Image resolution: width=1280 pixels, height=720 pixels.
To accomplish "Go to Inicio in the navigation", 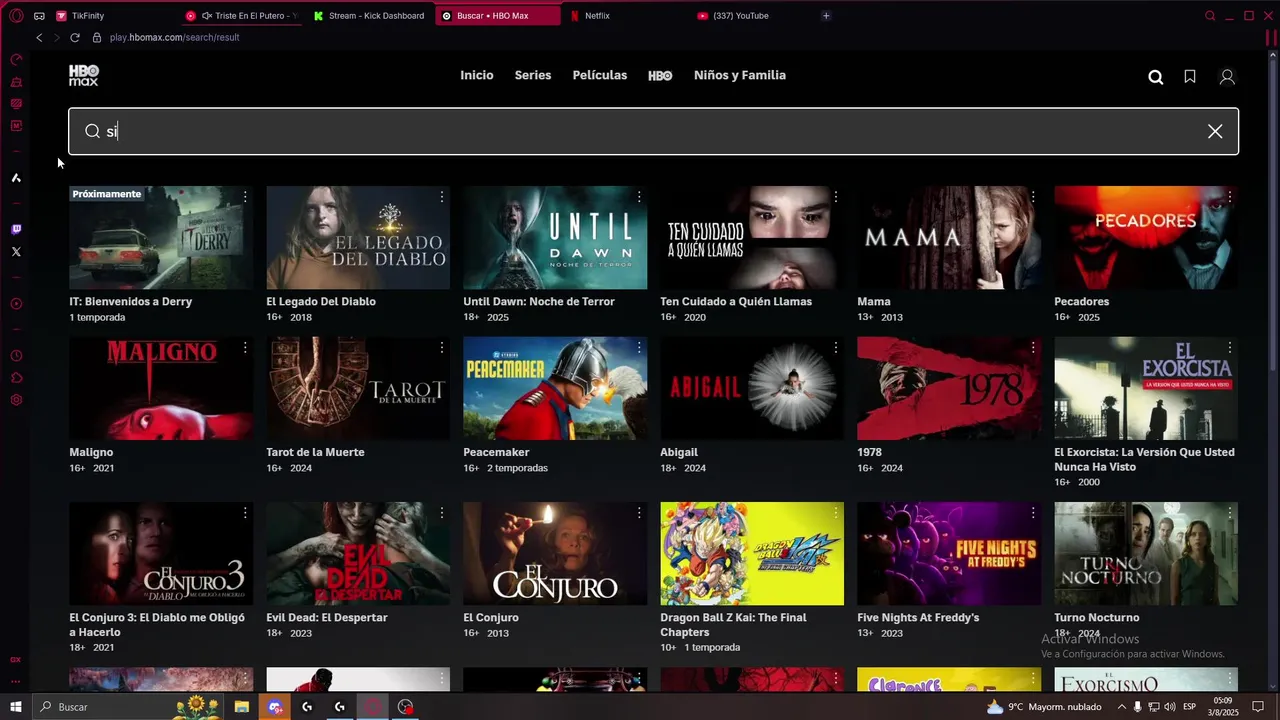I will click(x=477, y=76).
